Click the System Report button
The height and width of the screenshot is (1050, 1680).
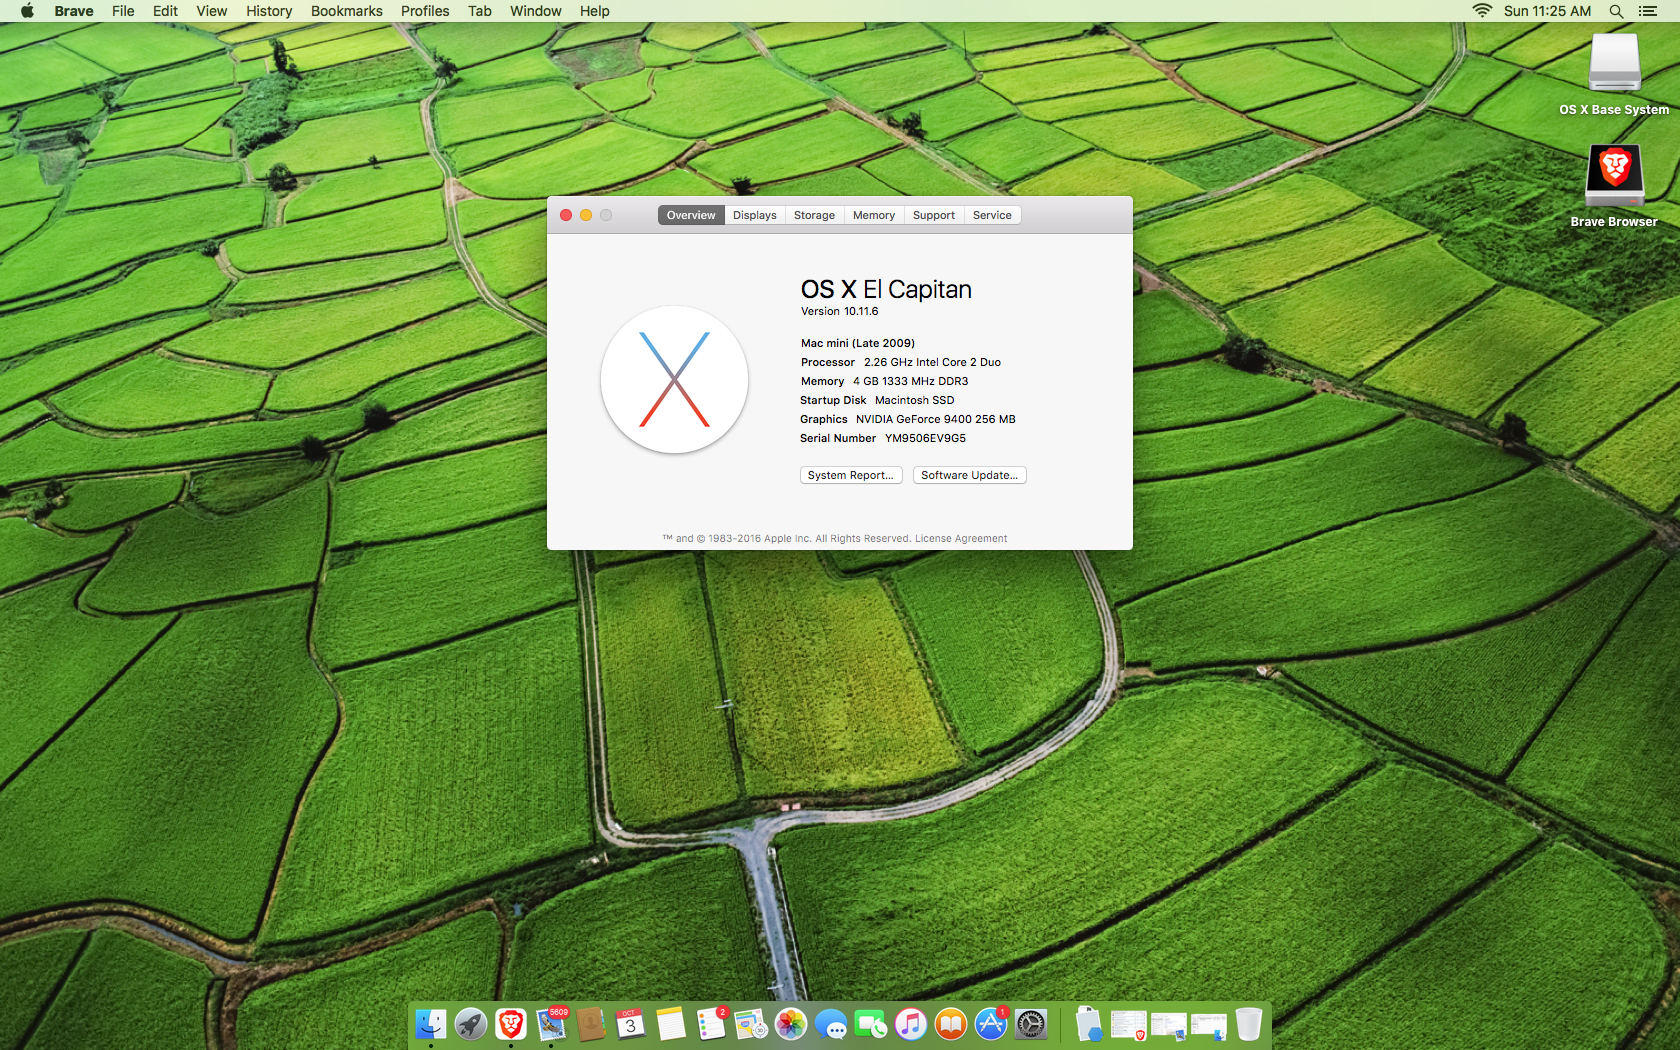coord(850,475)
